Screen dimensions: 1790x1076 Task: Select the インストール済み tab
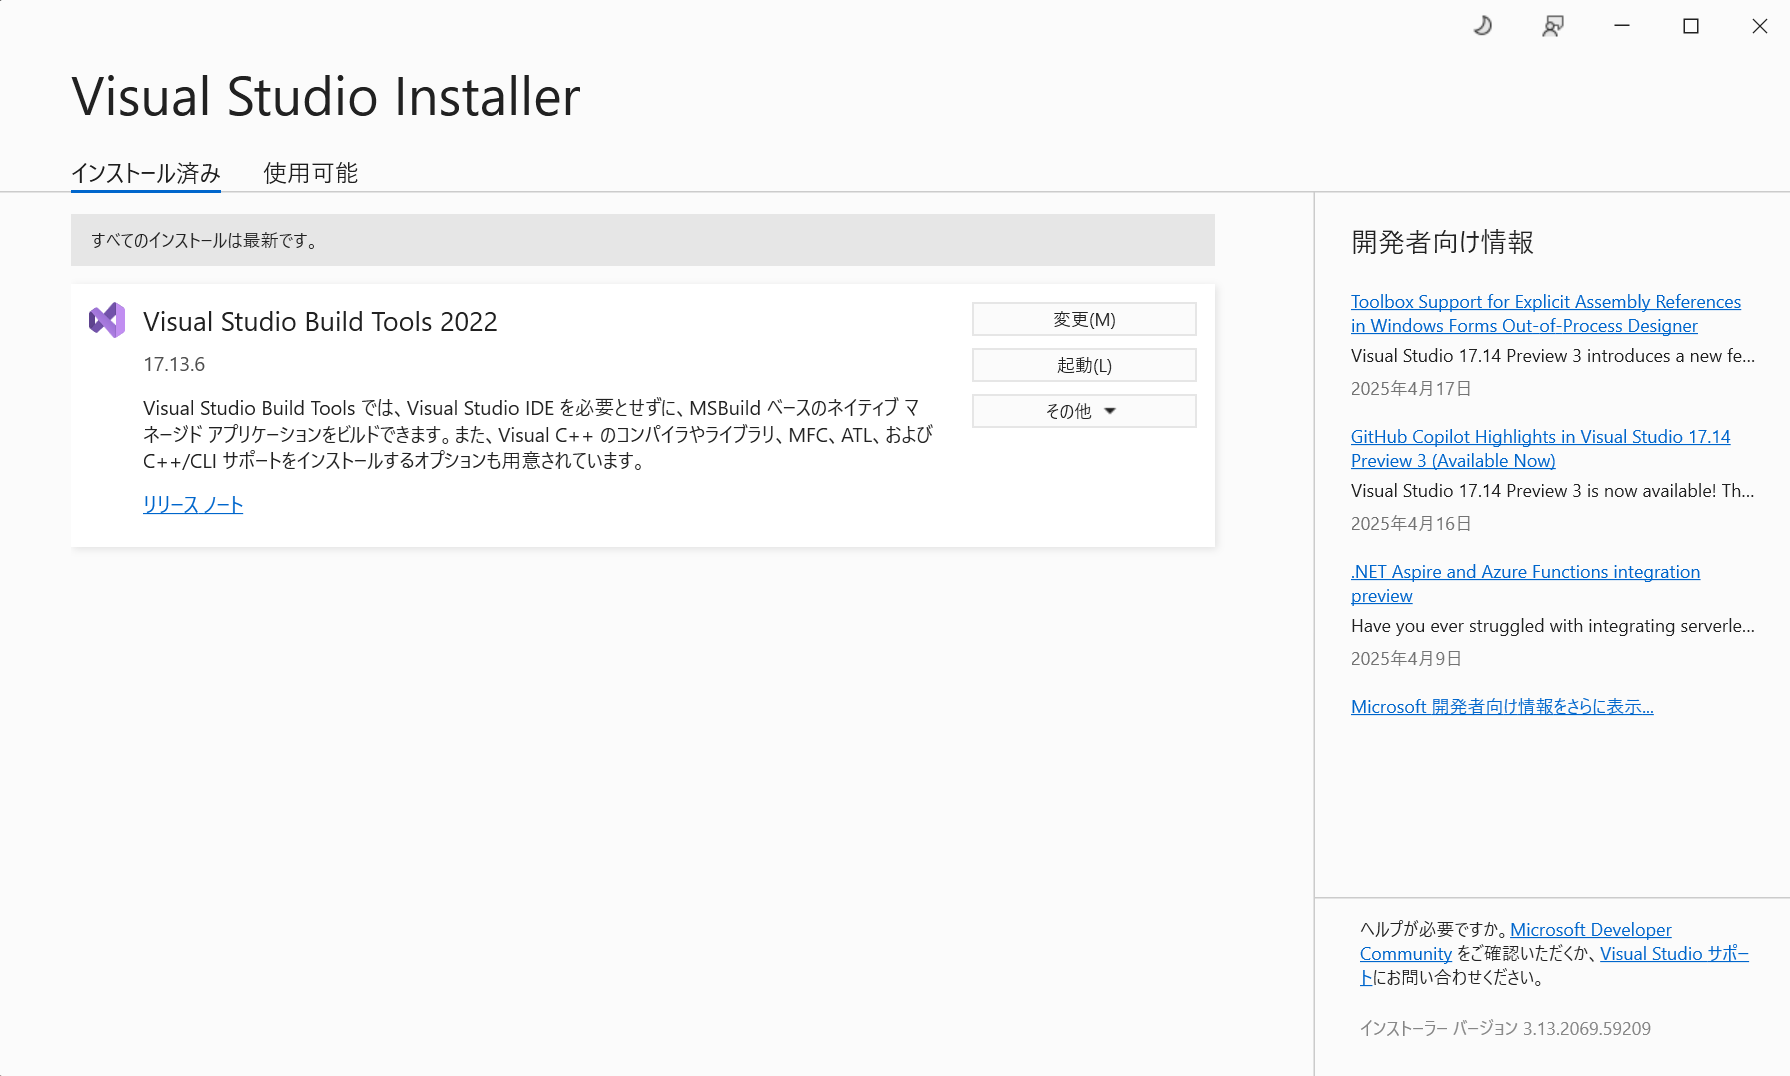[146, 173]
